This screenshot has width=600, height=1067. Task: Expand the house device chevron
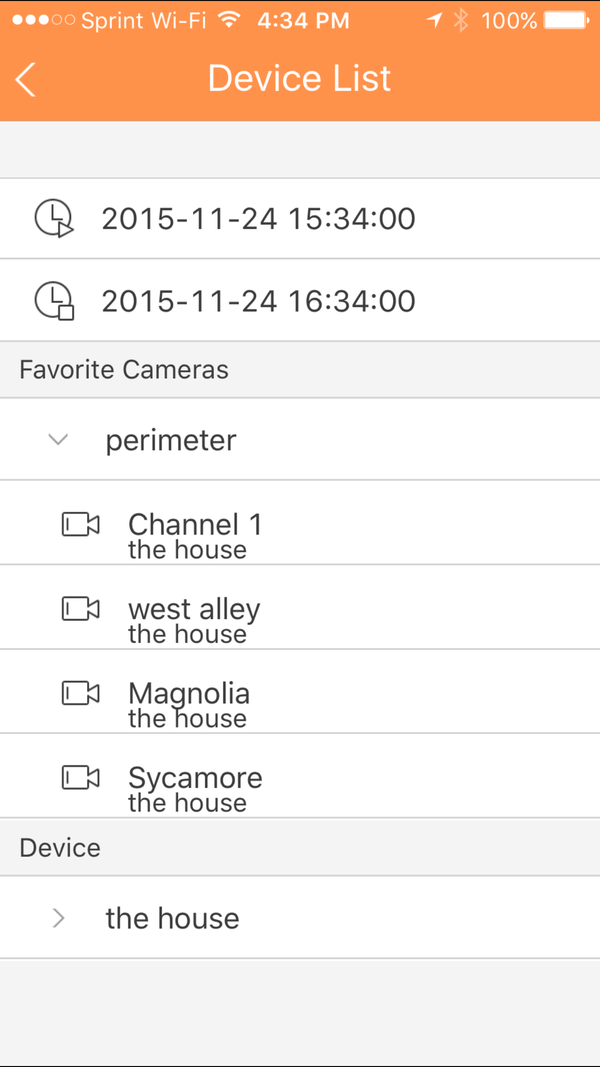coord(58,918)
